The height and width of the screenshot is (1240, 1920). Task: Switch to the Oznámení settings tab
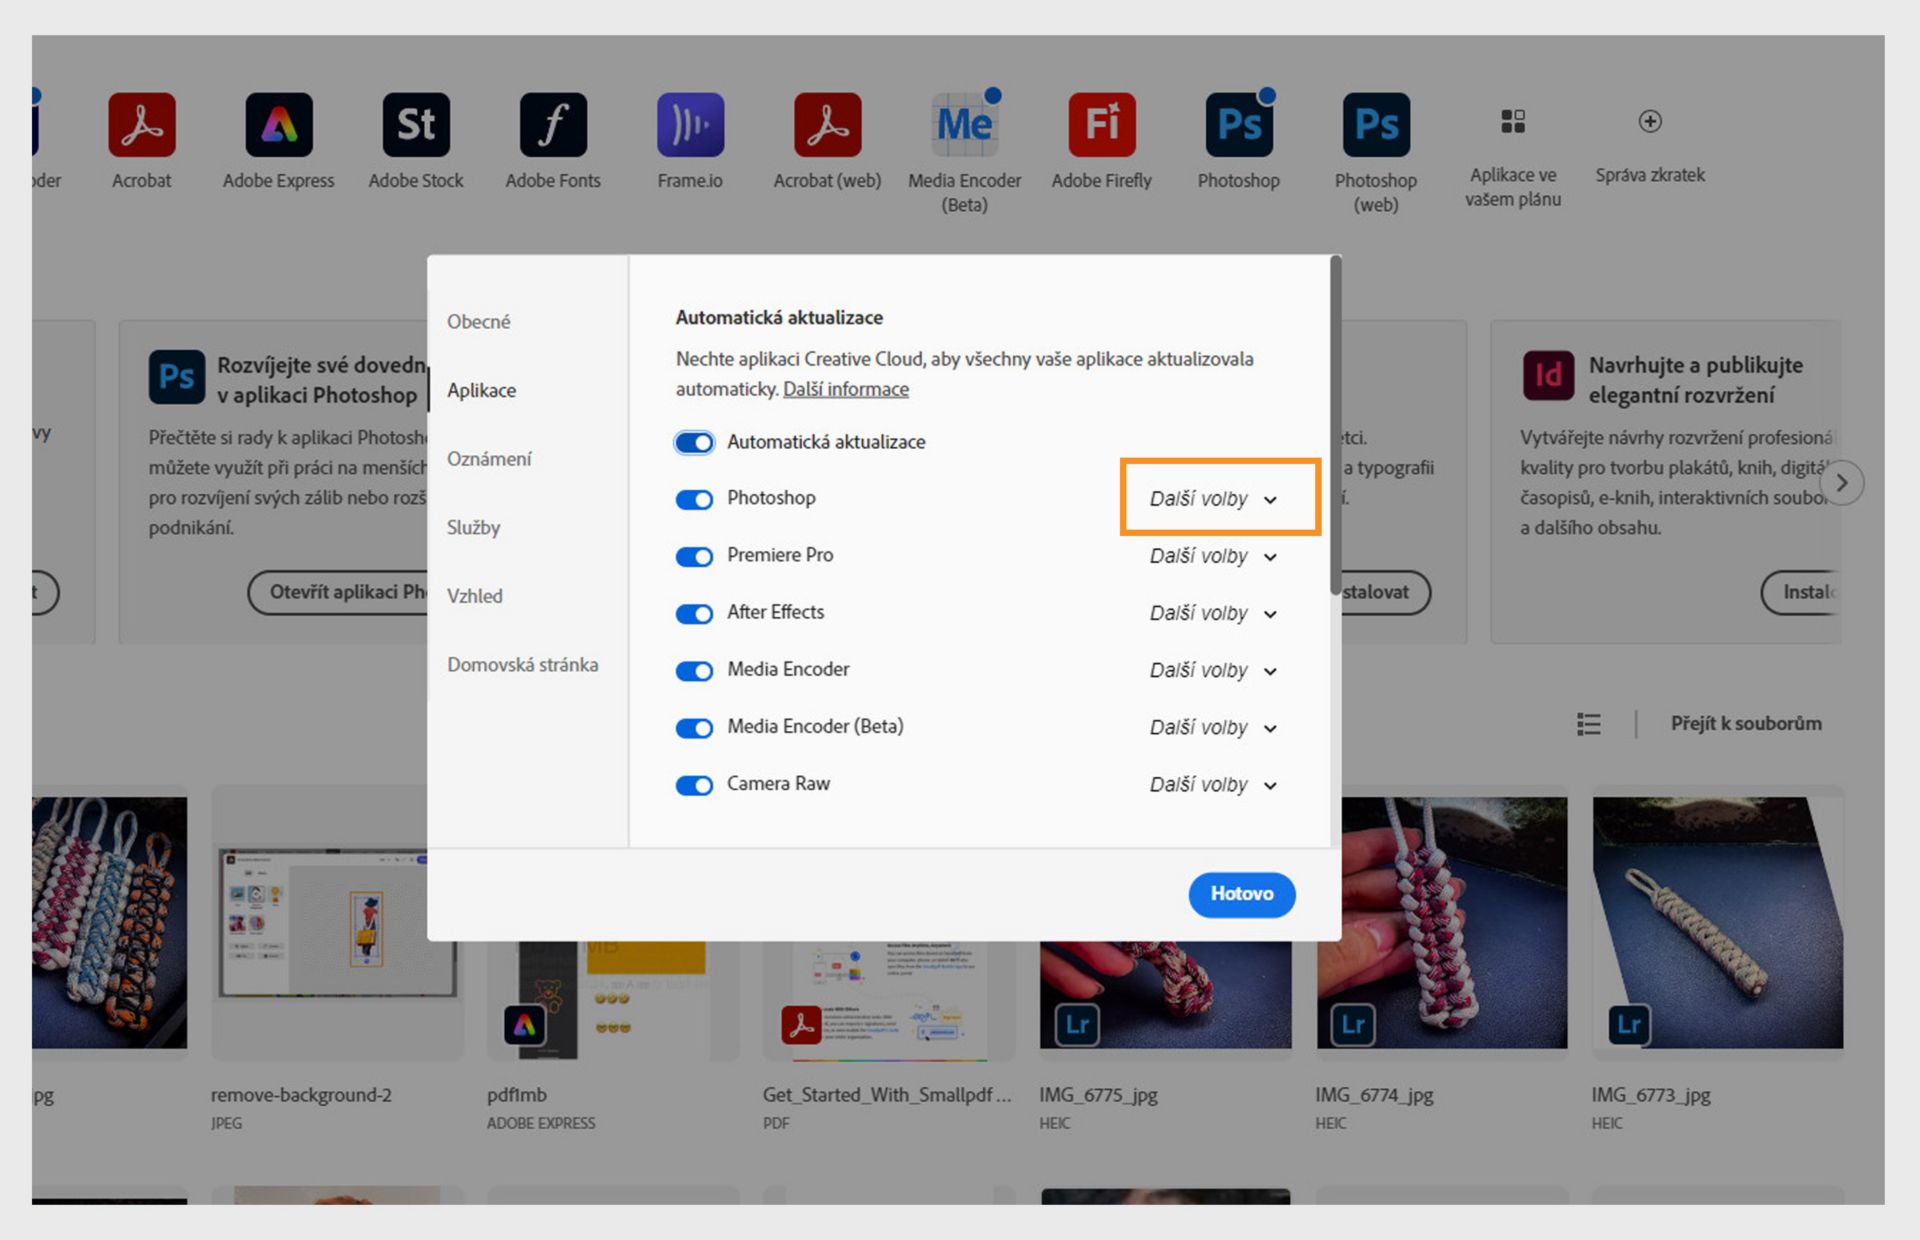pos(489,459)
